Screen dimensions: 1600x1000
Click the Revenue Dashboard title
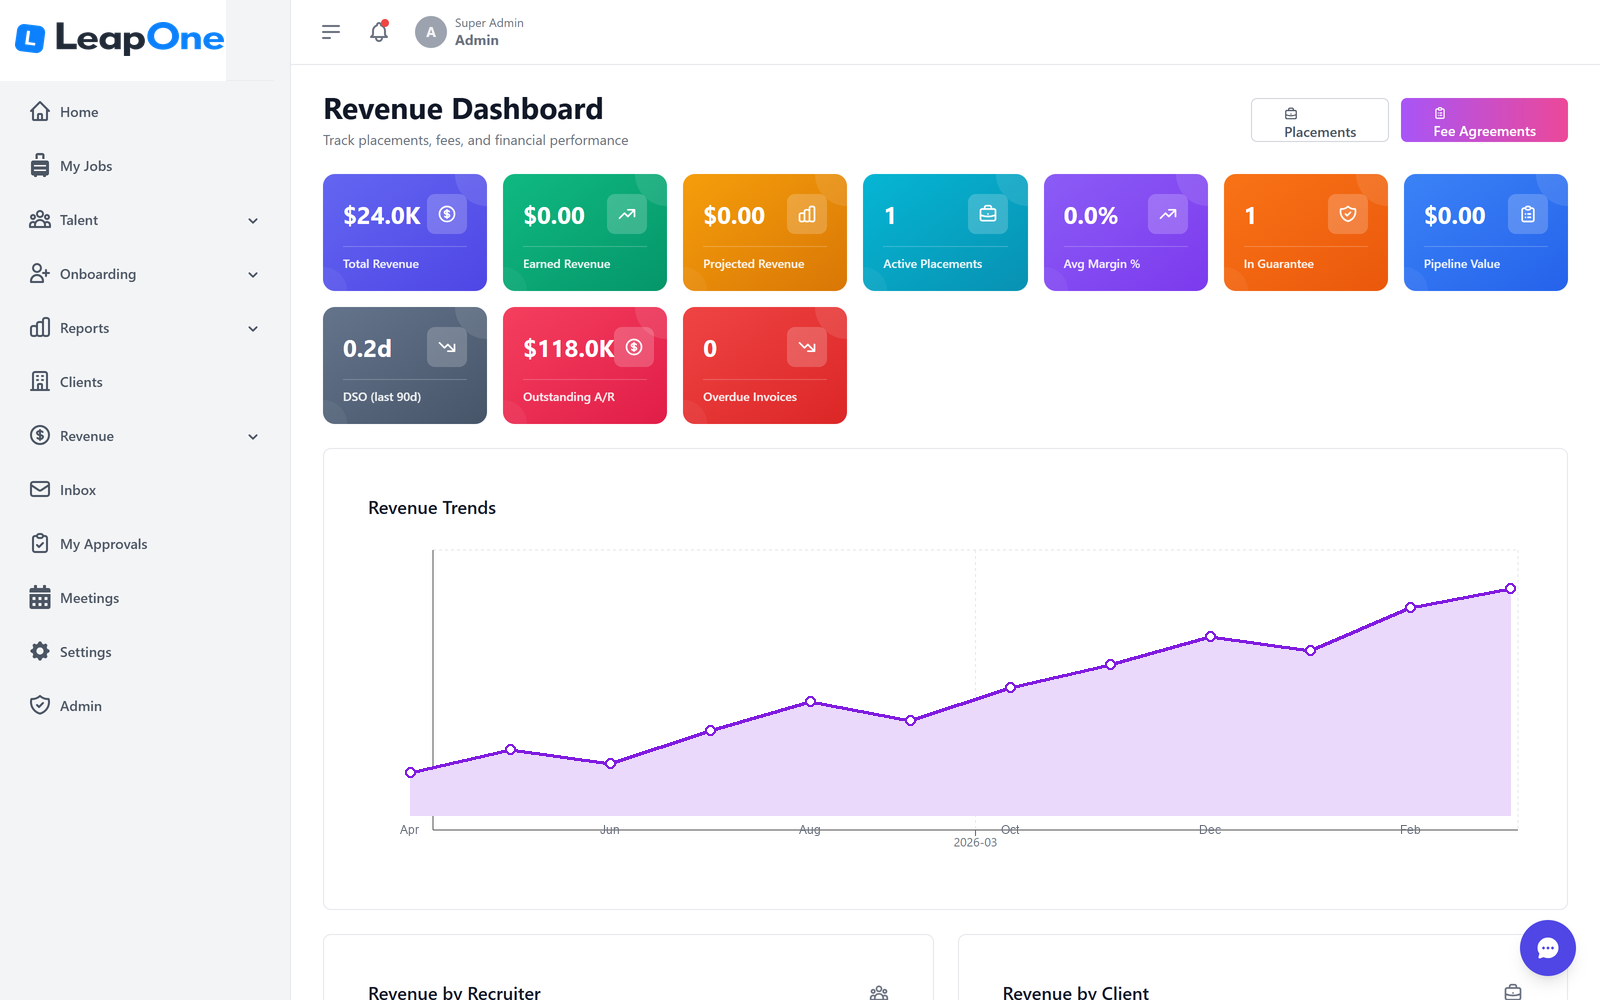click(463, 109)
